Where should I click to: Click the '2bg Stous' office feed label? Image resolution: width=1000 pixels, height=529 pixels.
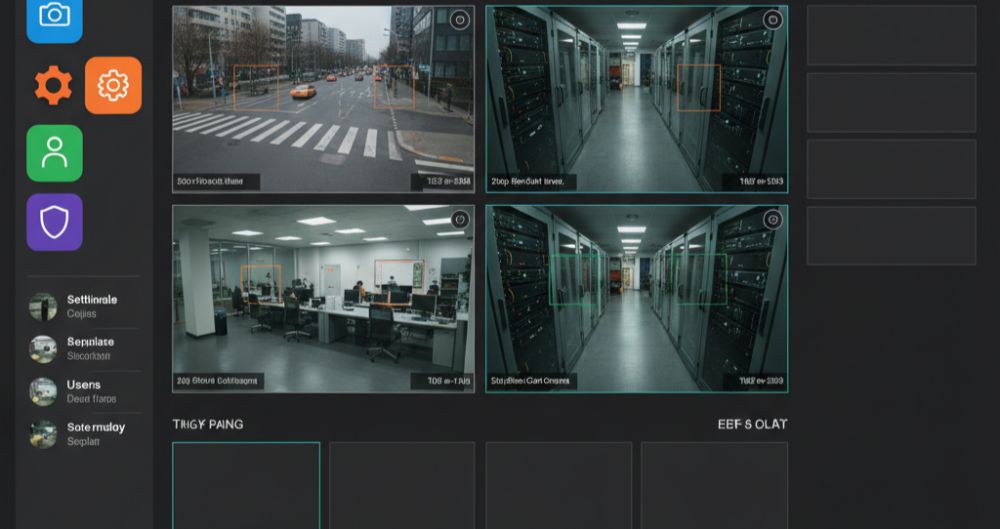pos(218,382)
